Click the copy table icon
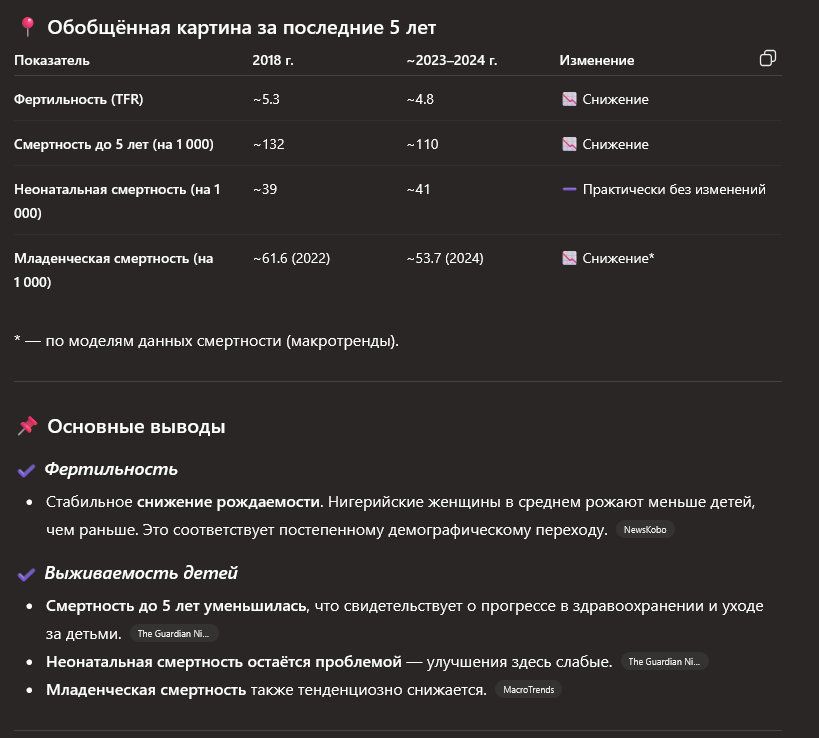The image size is (819, 738). coord(768,58)
